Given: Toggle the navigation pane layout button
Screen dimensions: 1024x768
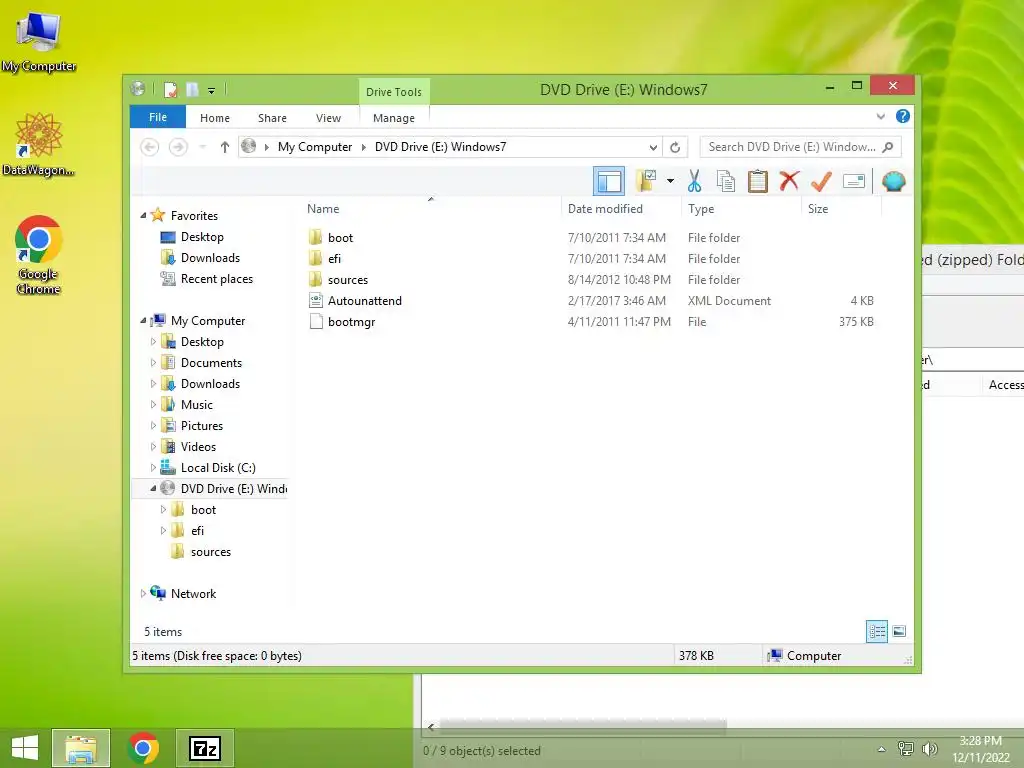Looking at the screenshot, I should [x=609, y=181].
